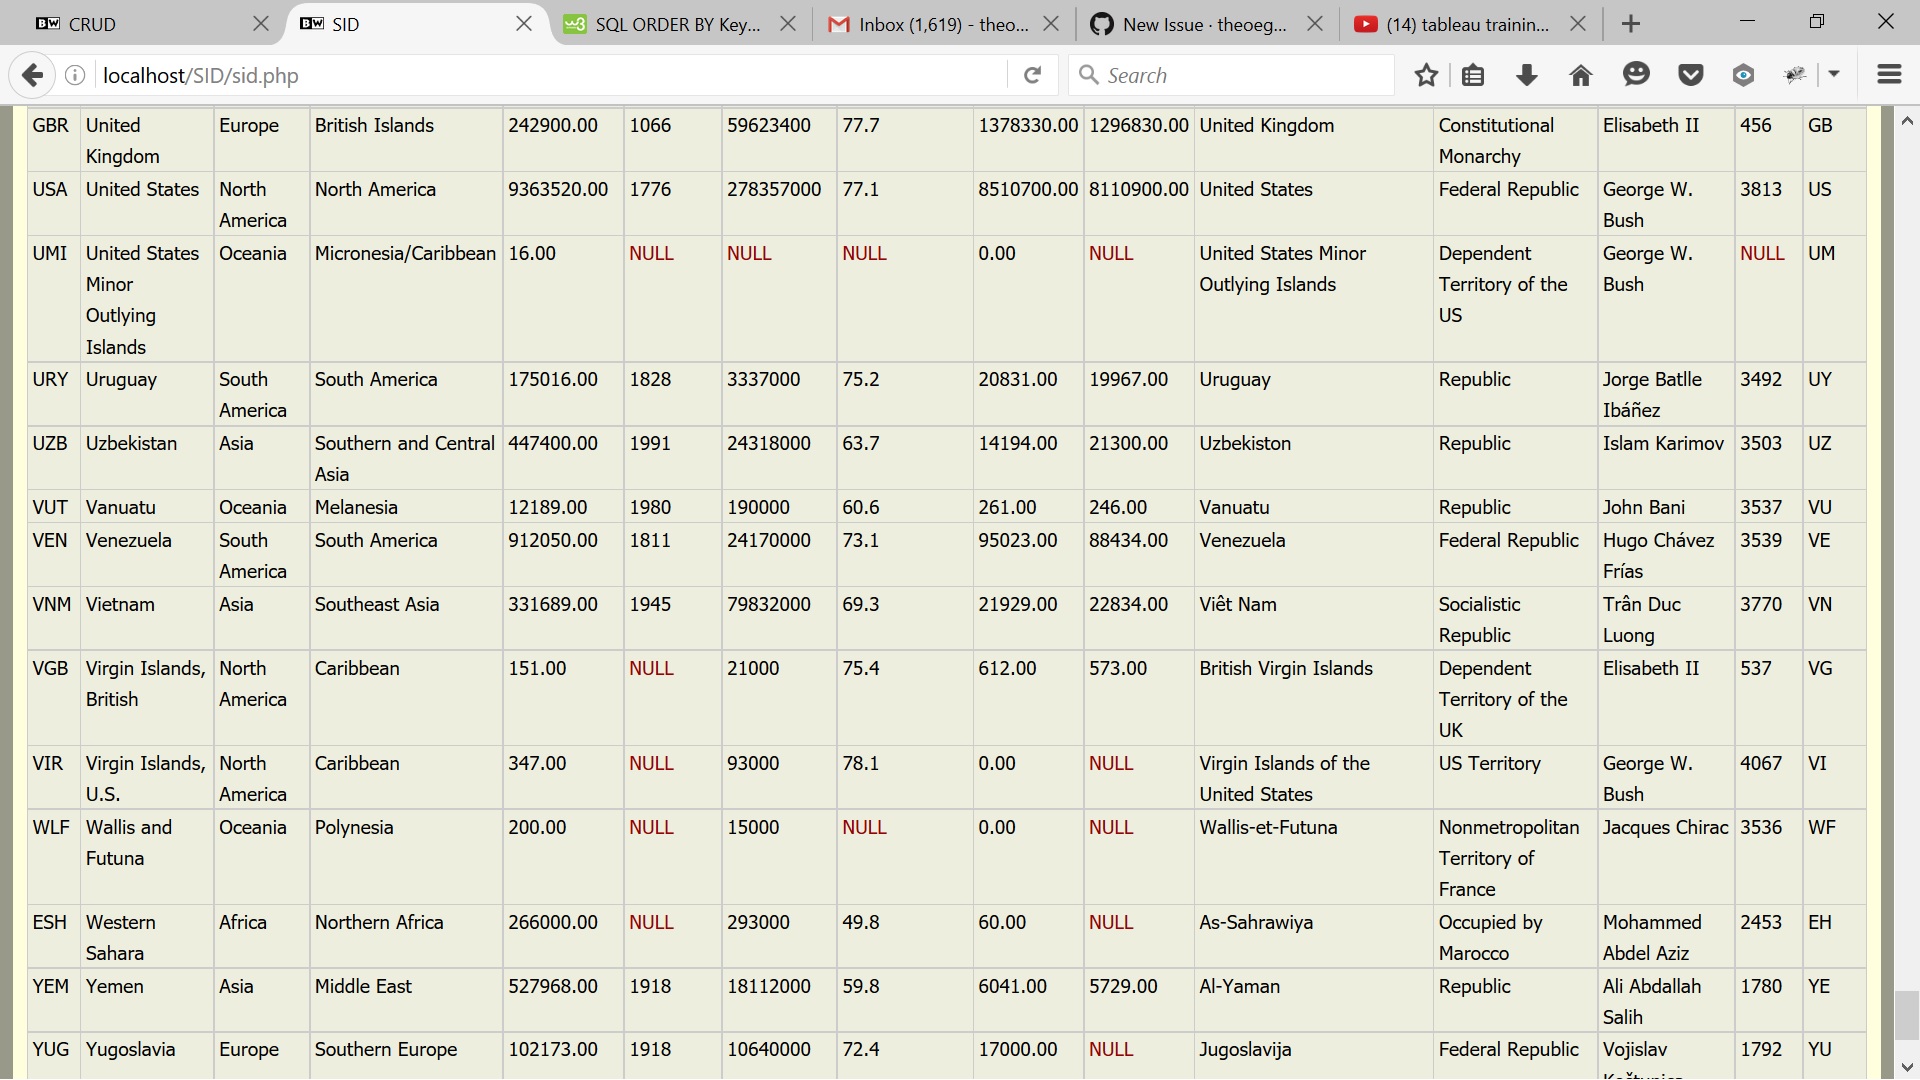Screen dimensions: 1920x1080
Task: Open the downloads arrow icon
Action: [1526, 75]
